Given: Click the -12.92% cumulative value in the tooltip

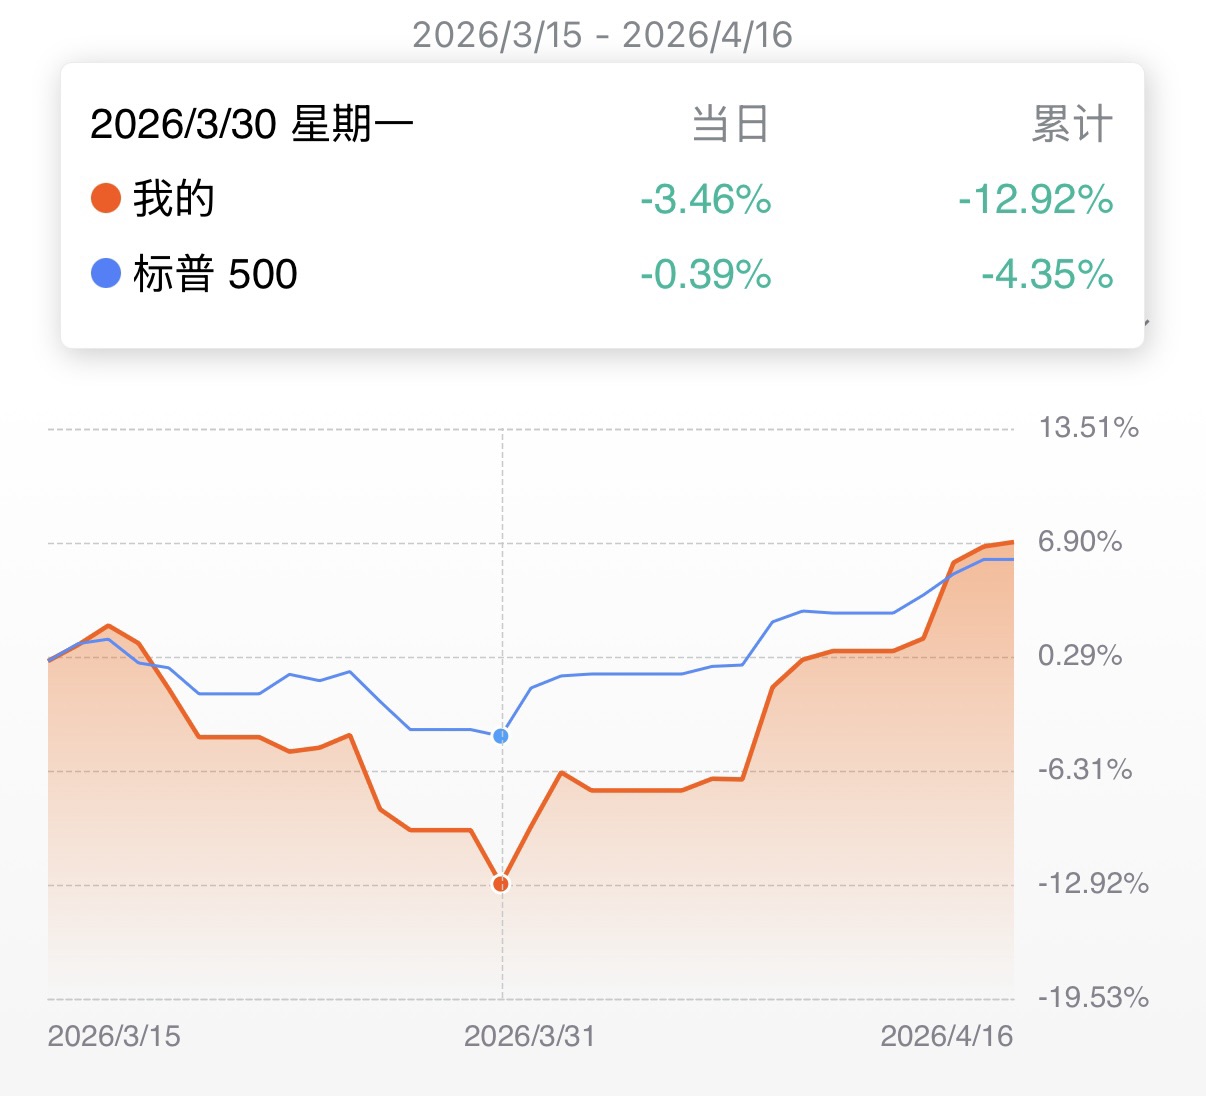Looking at the screenshot, I should coord(1035,199).
